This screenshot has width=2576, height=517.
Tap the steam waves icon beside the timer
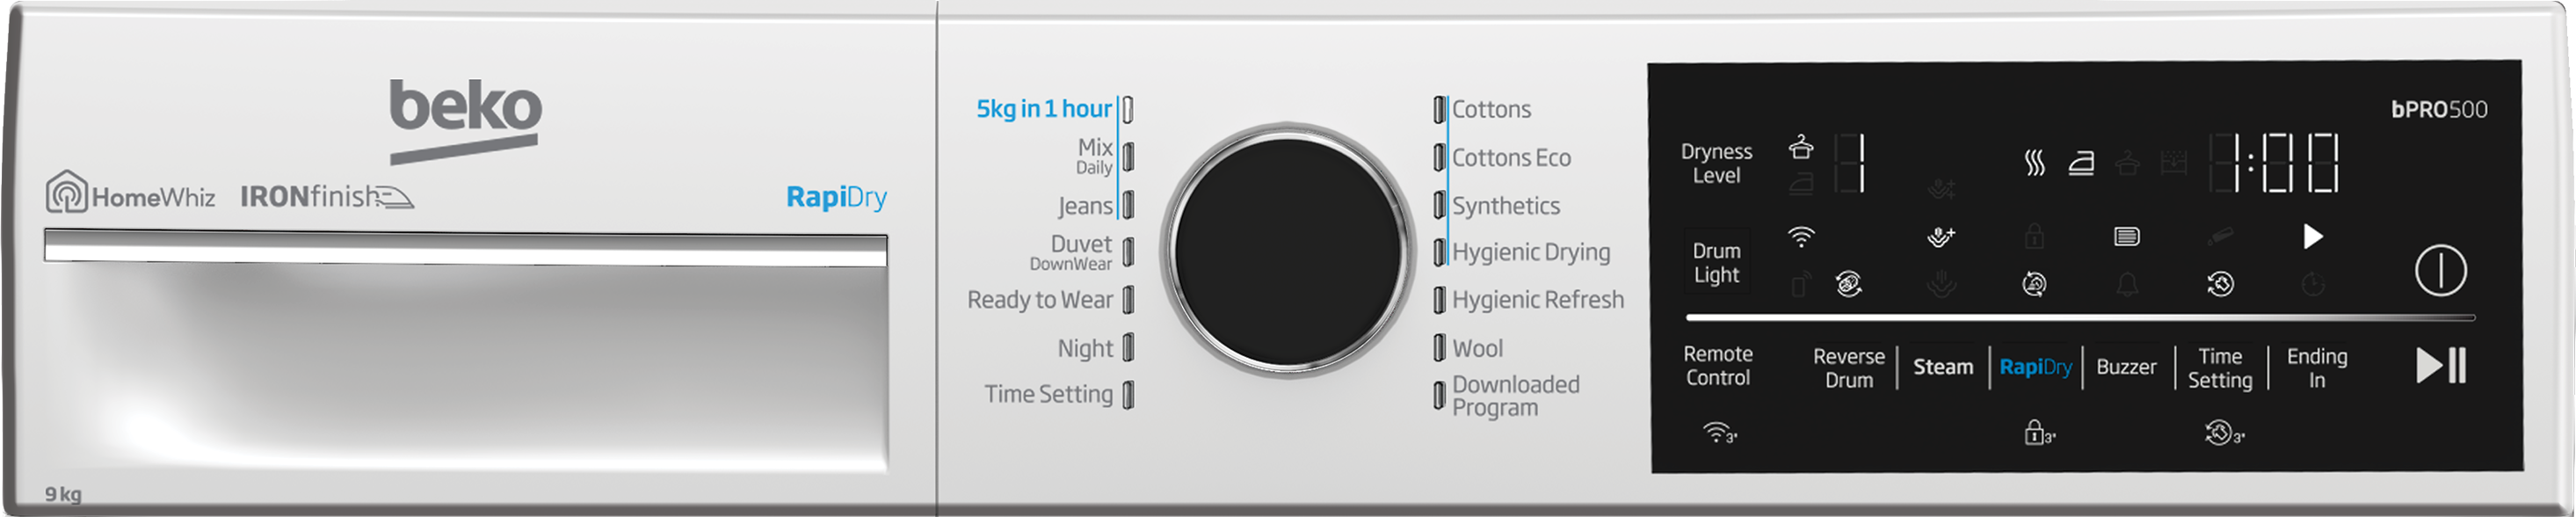pyautogui.click(x=2033, y=162)
